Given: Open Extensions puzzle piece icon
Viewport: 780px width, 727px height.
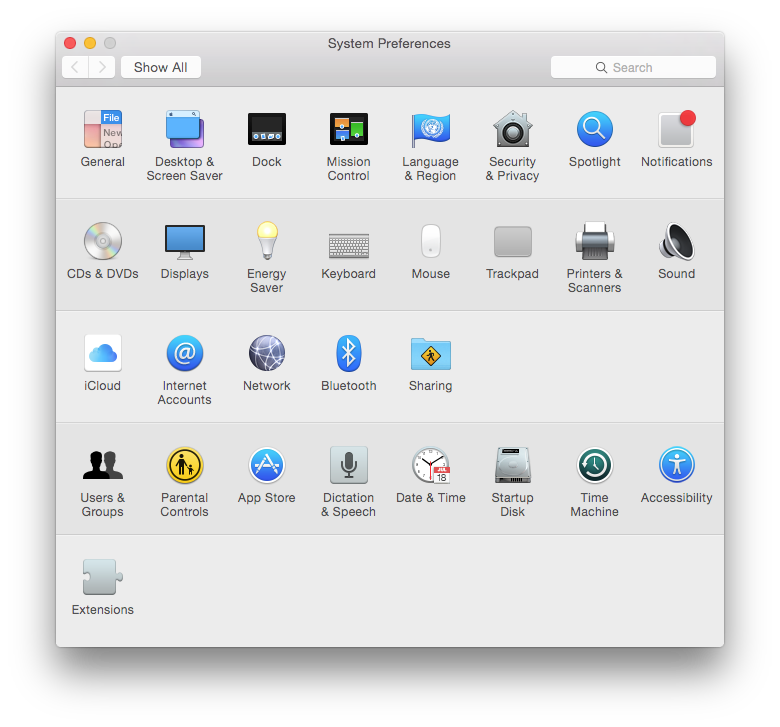Looking at the screenshot, I should point(102,577).
